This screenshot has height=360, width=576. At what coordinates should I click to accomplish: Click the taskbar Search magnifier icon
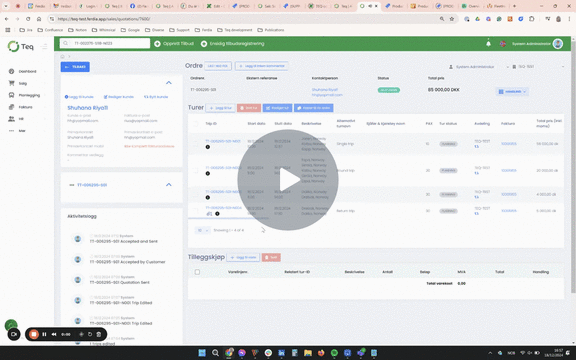point(215,353)
